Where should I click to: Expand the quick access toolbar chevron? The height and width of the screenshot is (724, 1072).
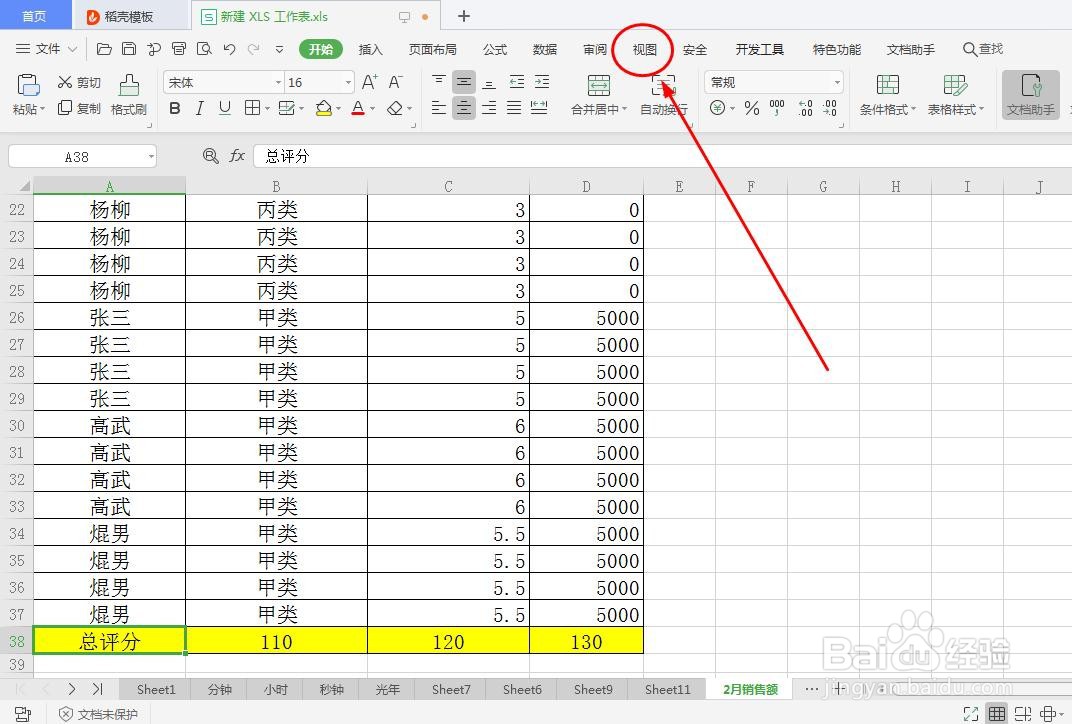tap(279, 49)
